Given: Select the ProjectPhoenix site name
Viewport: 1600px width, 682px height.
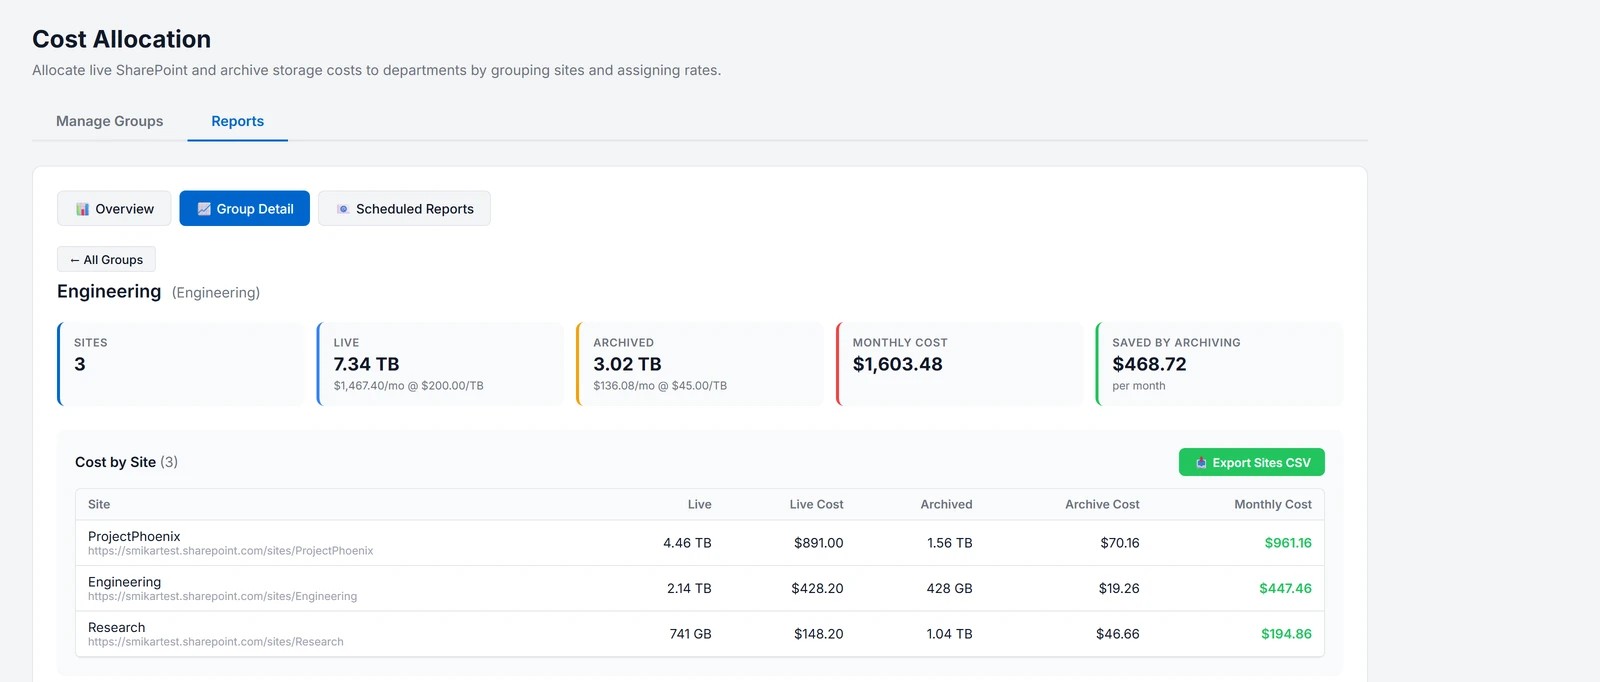Looking at the screenshot, I should click(134, 537).
